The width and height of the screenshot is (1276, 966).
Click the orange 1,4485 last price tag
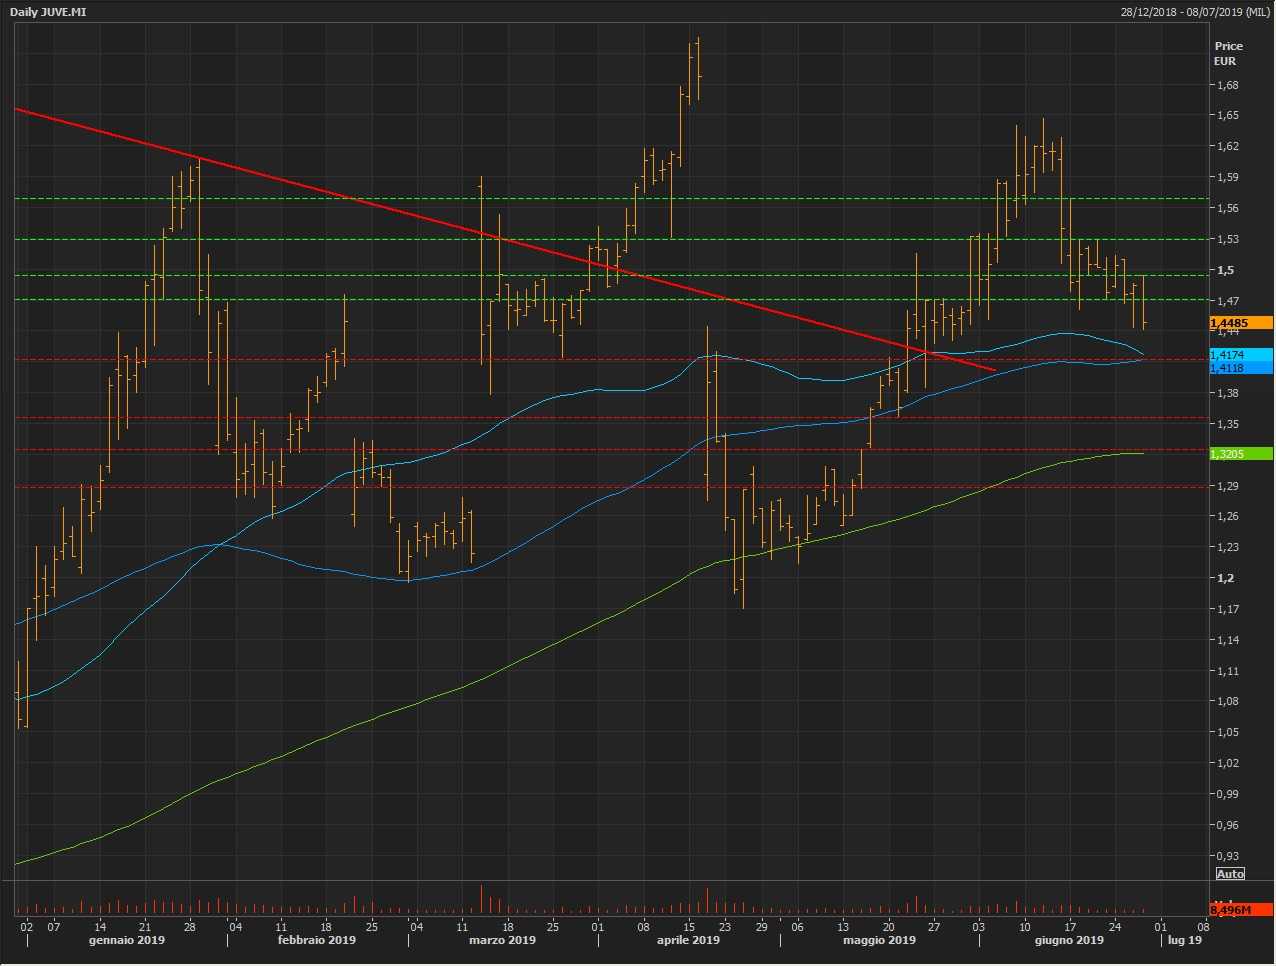pos(1240,323)
